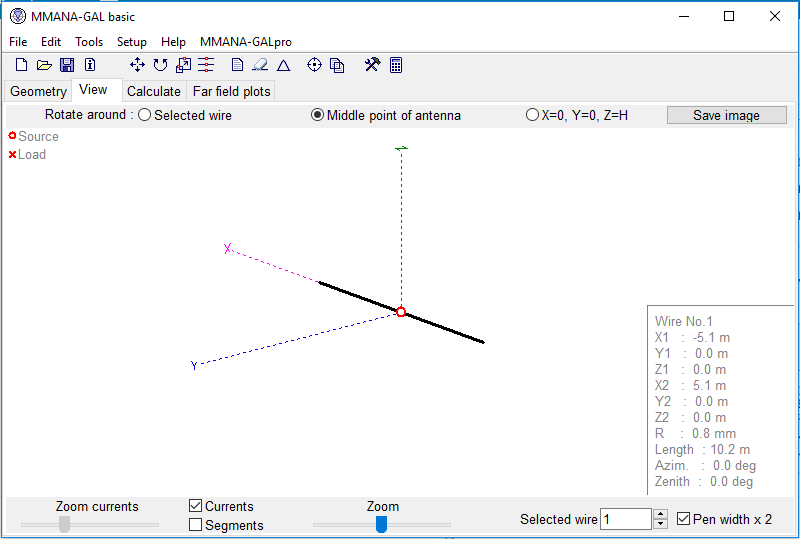Click the rotate arrow toolbar icon
The width and height of the screenshot is (800, 539).
[x=160, y=65]
